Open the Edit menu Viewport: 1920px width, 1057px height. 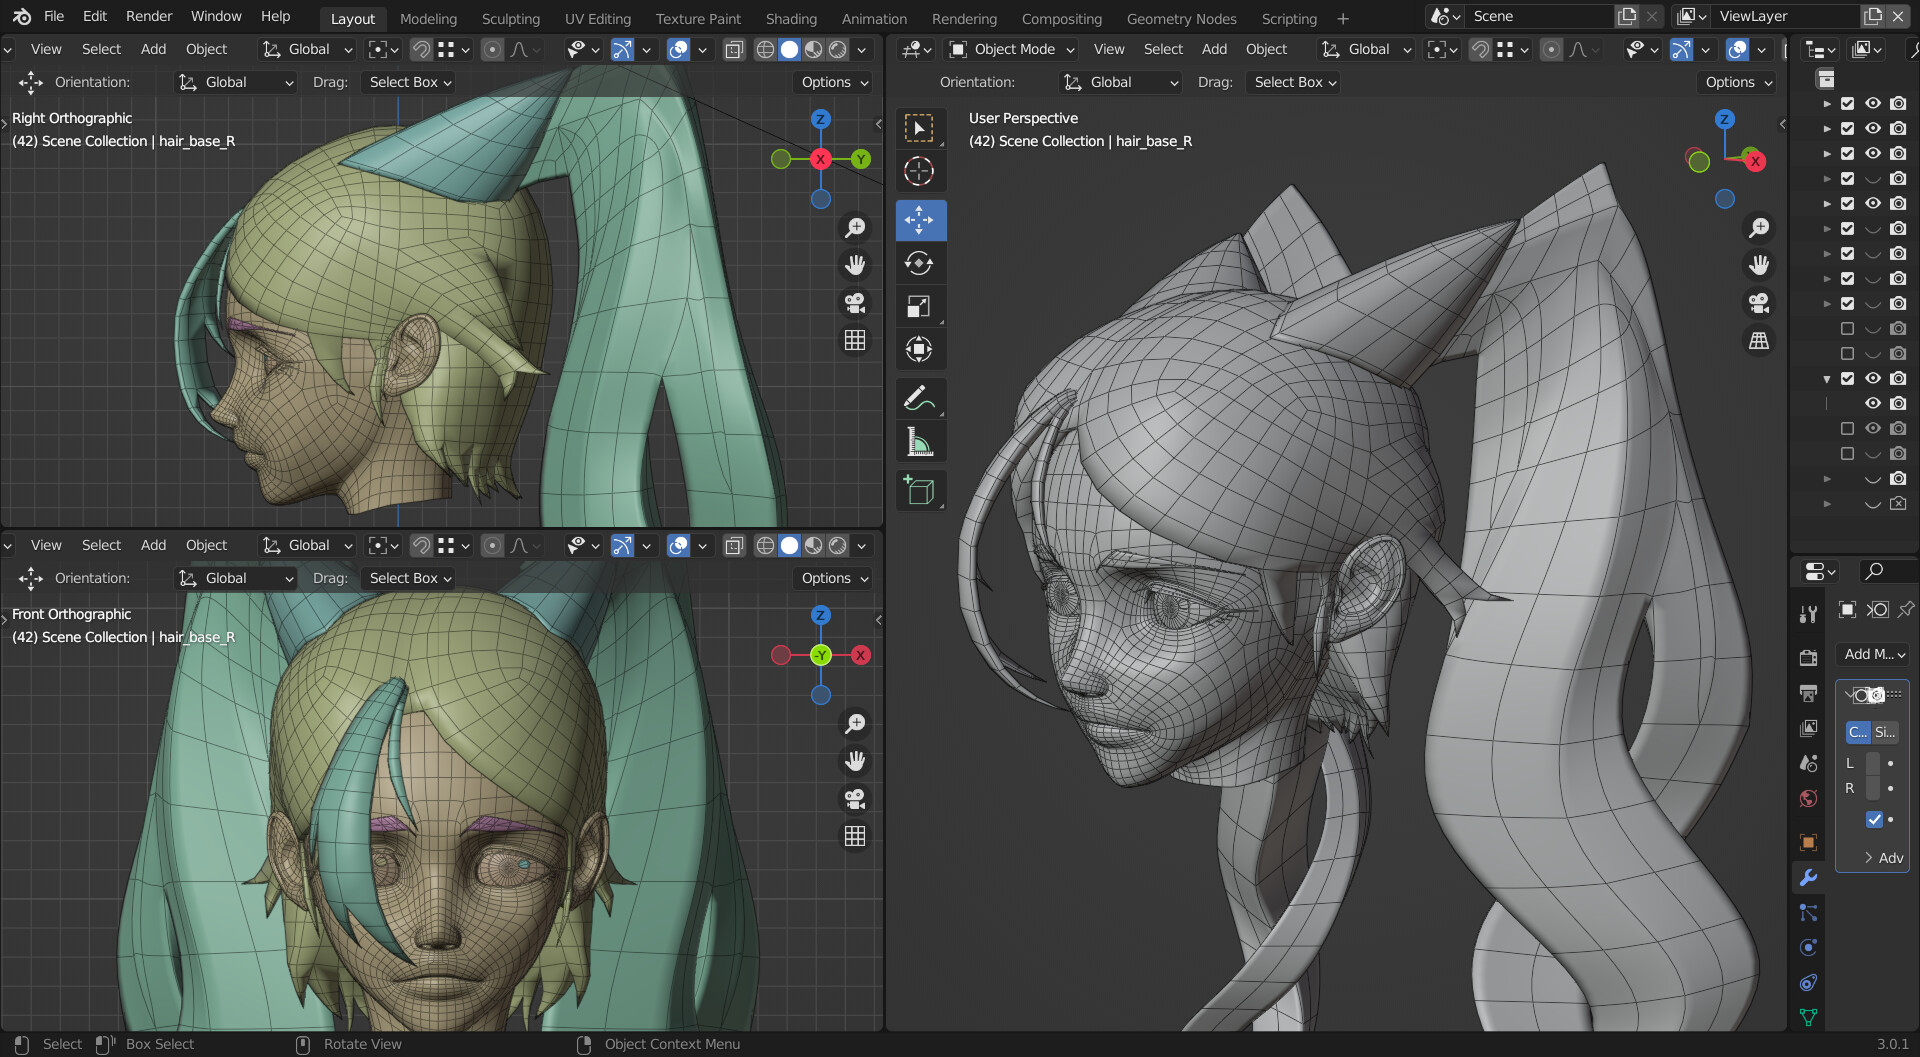(95, 16)
